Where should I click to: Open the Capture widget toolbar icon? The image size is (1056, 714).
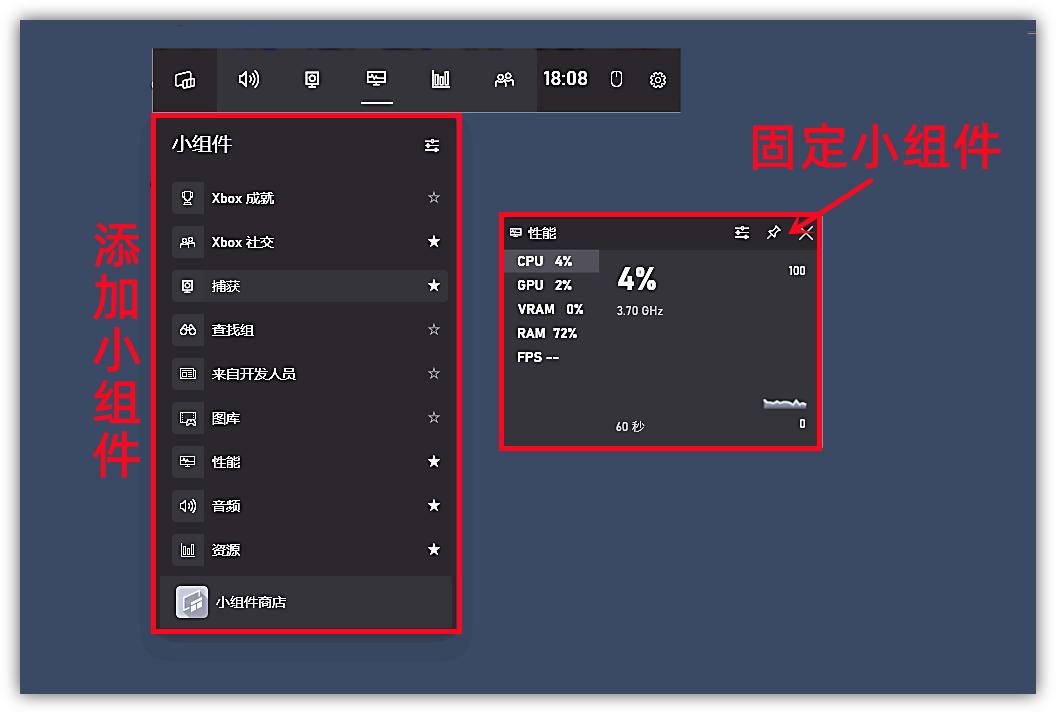coord(311,80)
